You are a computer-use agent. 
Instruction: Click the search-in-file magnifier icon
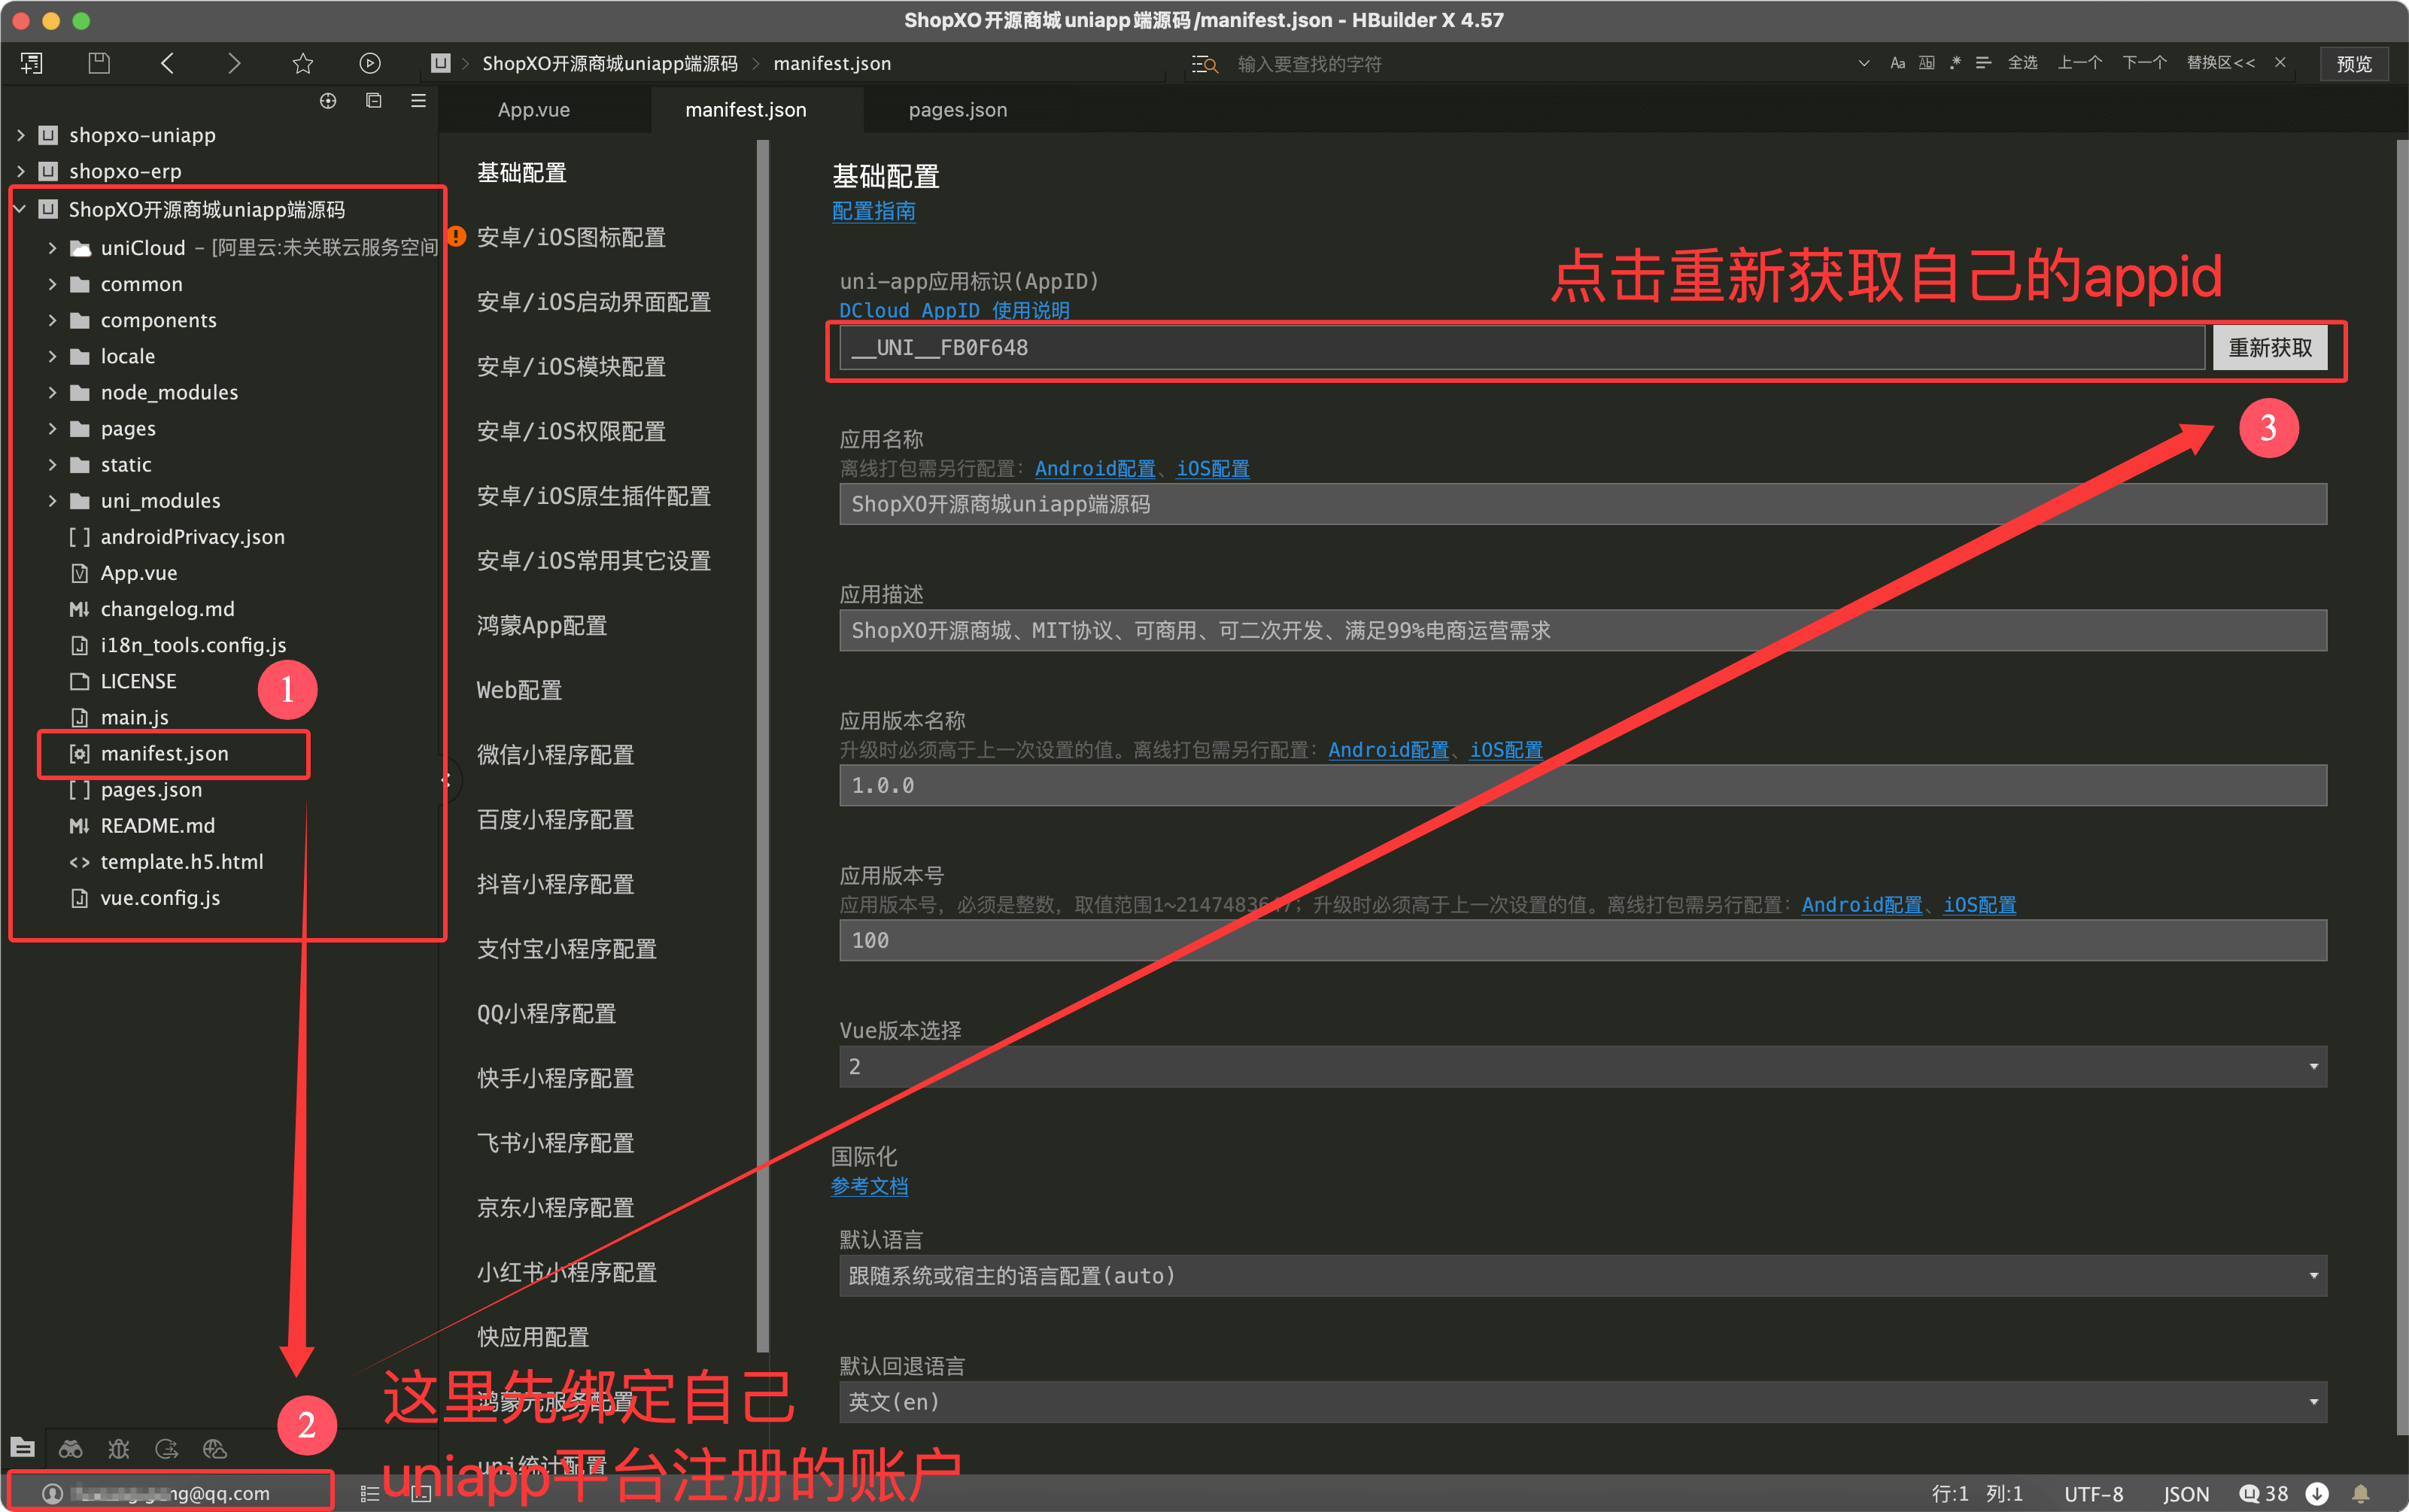point(1205,64)
